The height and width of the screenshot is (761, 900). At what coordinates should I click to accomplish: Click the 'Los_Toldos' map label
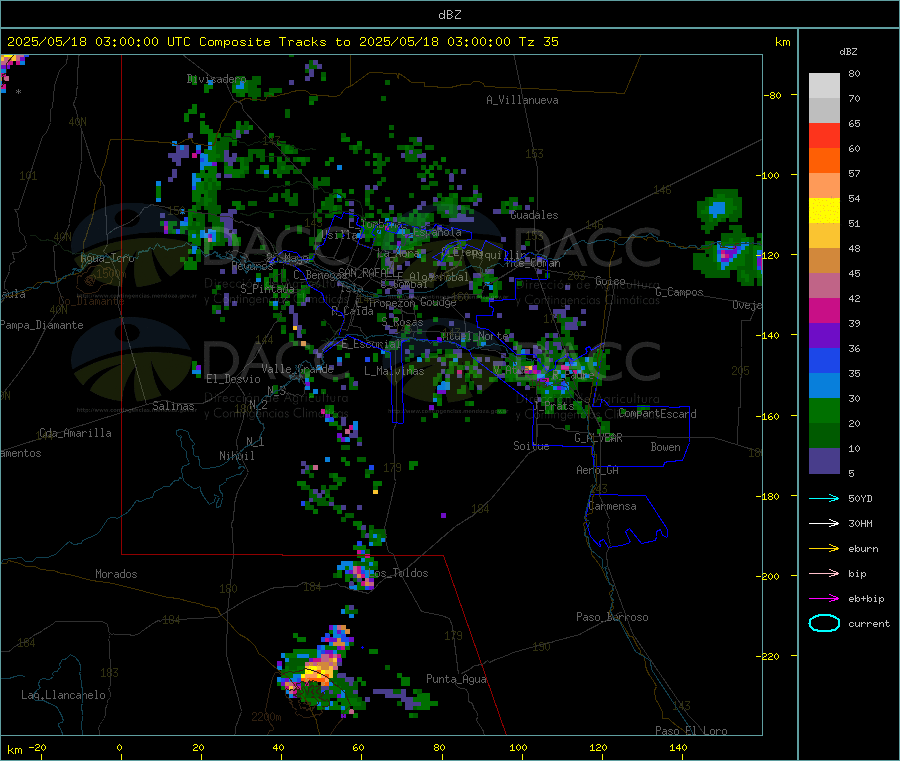click(x=399, y=573)
